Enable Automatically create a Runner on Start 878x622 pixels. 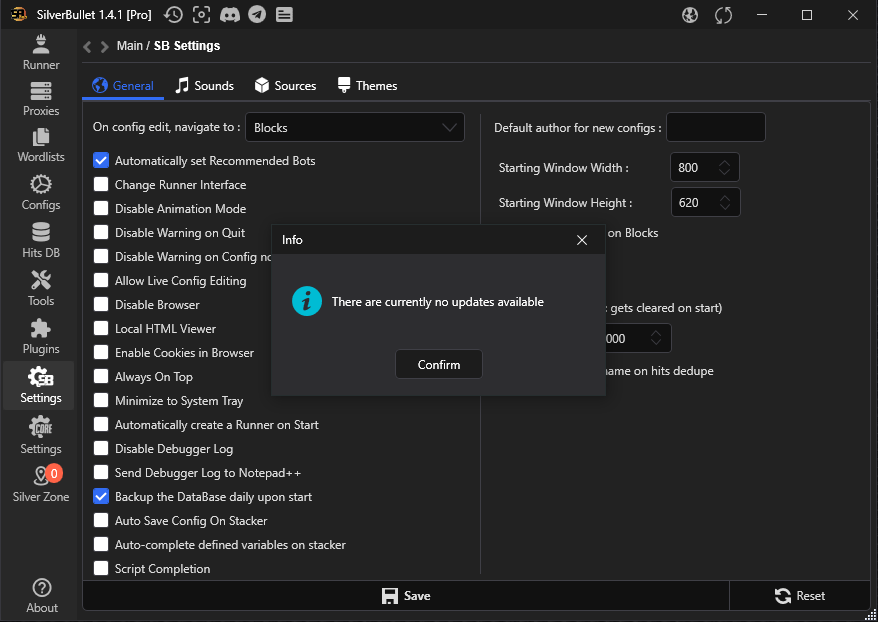(x=101, y=424)
